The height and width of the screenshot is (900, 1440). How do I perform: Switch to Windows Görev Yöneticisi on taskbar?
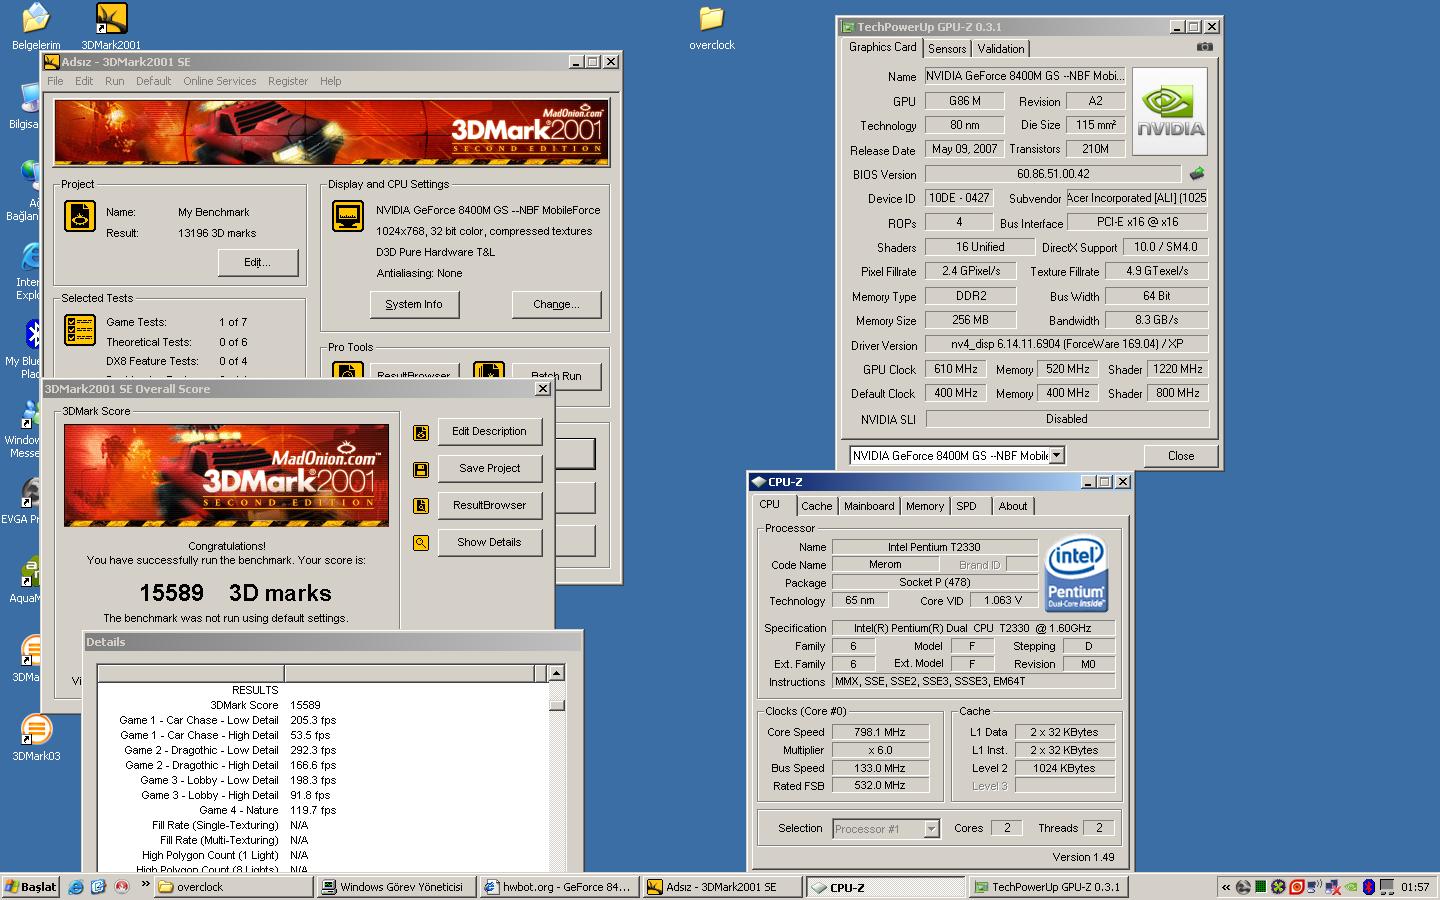pos(395,887)
